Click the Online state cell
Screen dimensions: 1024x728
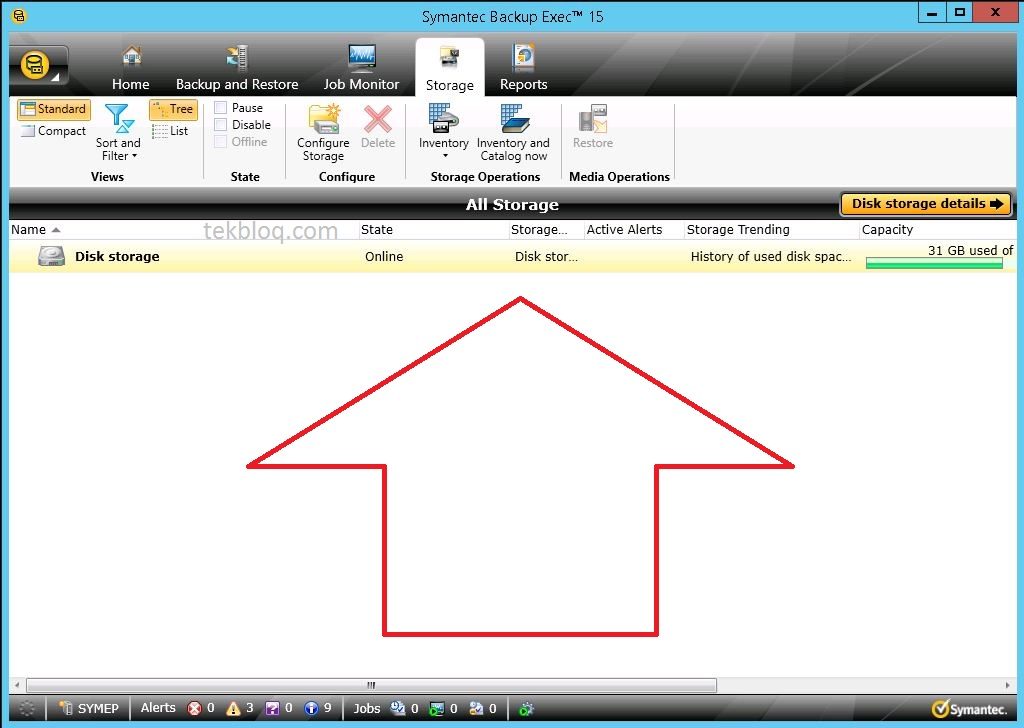pos(384,257)
